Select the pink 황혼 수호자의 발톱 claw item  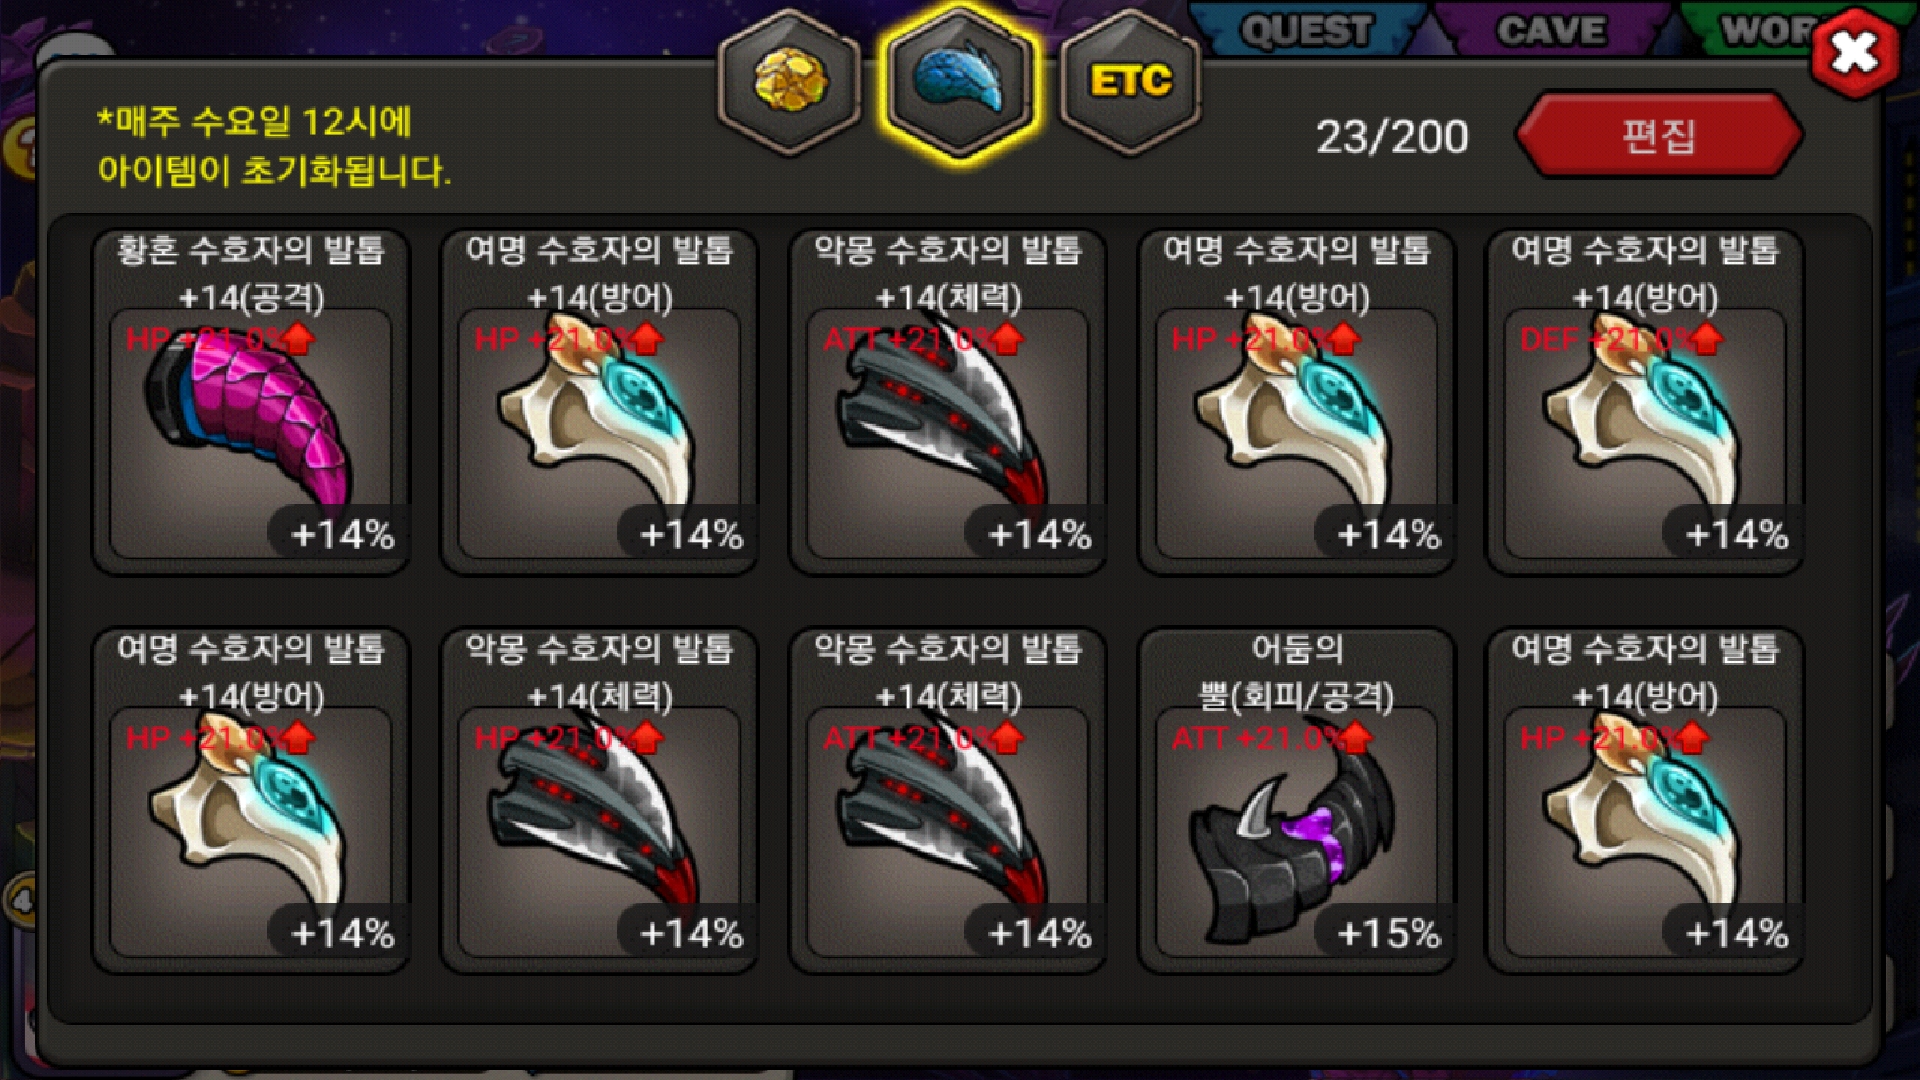(x=251, y=402)
